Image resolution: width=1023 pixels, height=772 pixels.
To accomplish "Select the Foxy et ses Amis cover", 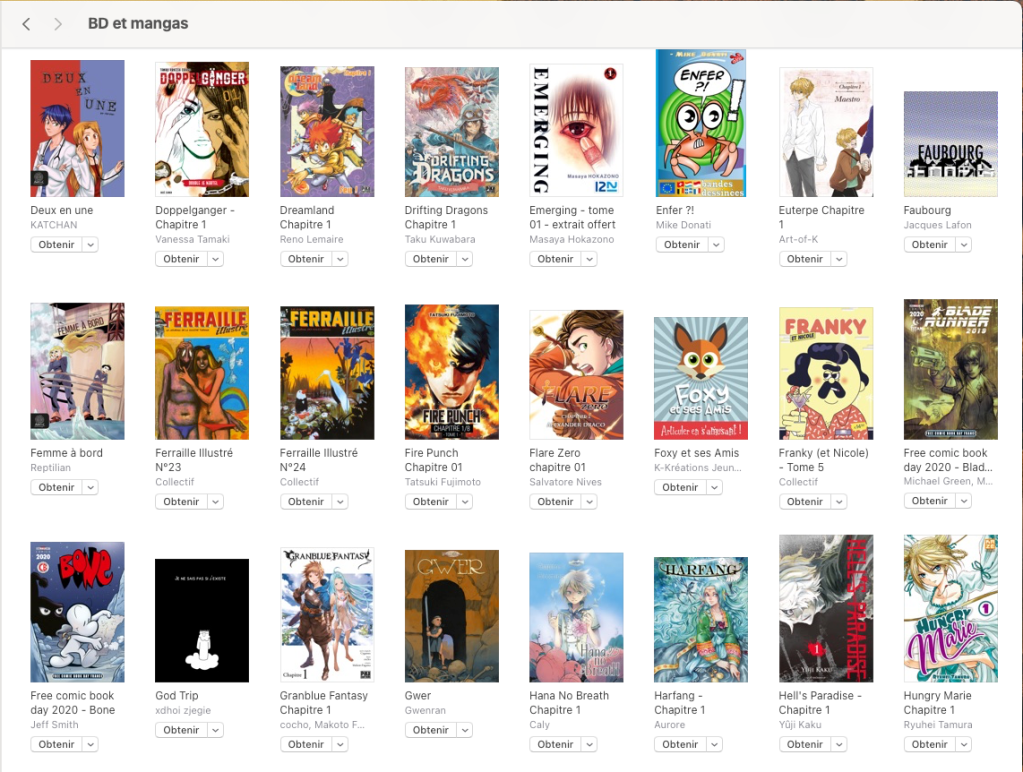I will [701, 378].
